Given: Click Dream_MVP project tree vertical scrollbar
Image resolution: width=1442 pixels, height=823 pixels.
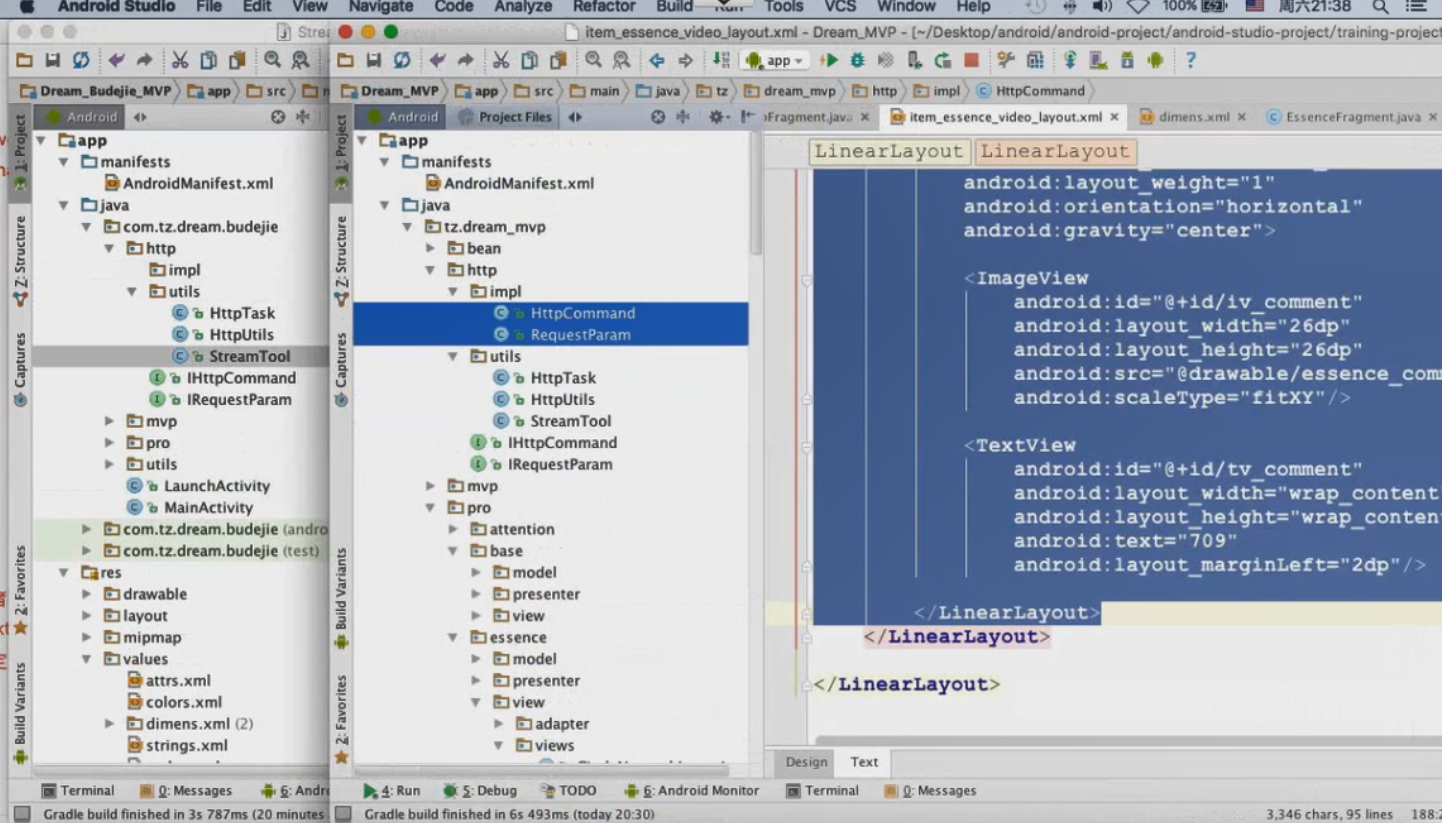Looking at the screenshot, I should 757,192.
